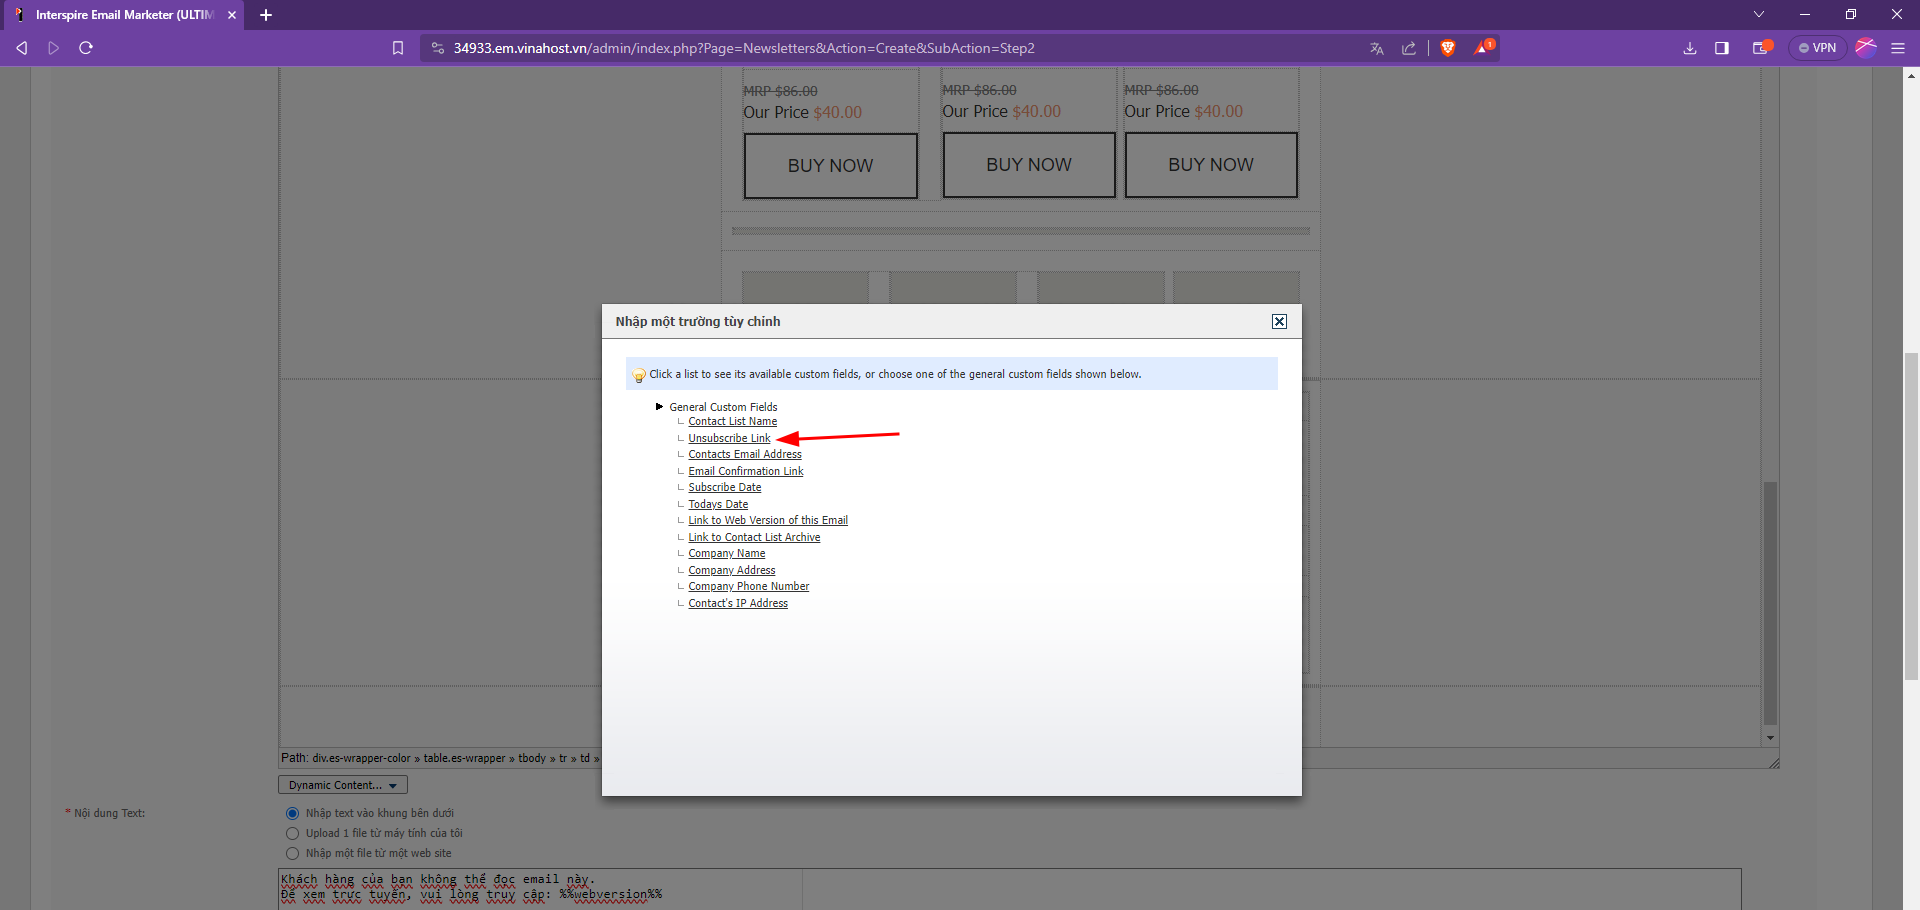Select 'Nhập text vào khung bên dưới' radio
This screenshot has height=910, width=1920.
292,813
